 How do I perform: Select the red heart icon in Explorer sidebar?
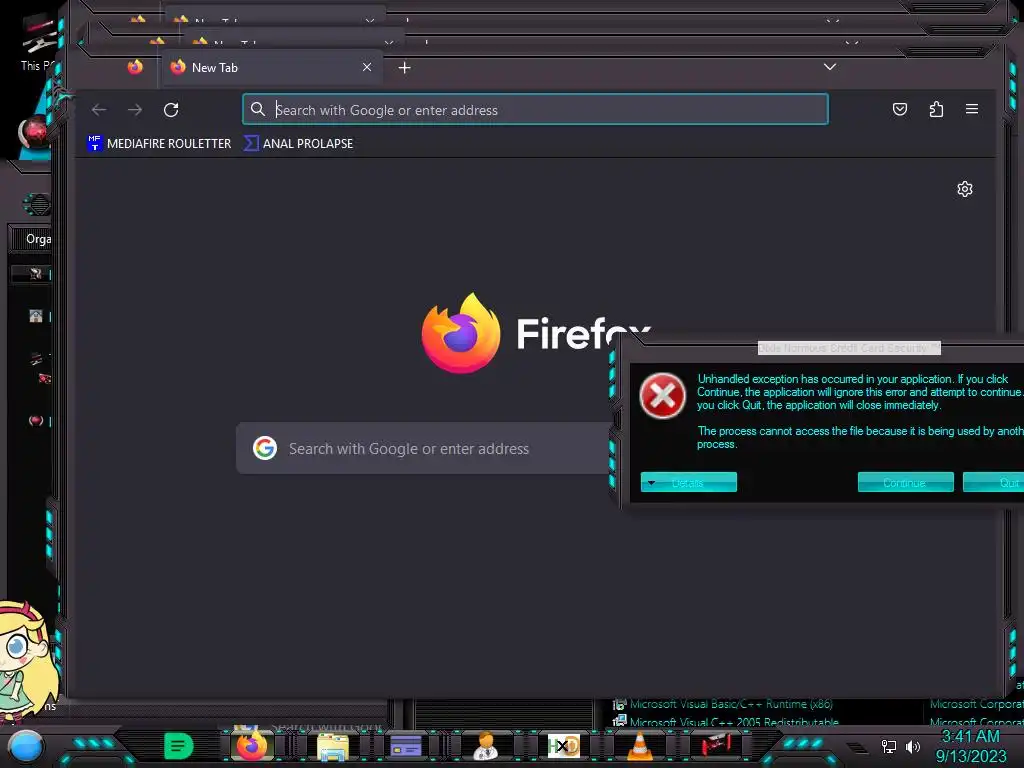coord(36,420)
